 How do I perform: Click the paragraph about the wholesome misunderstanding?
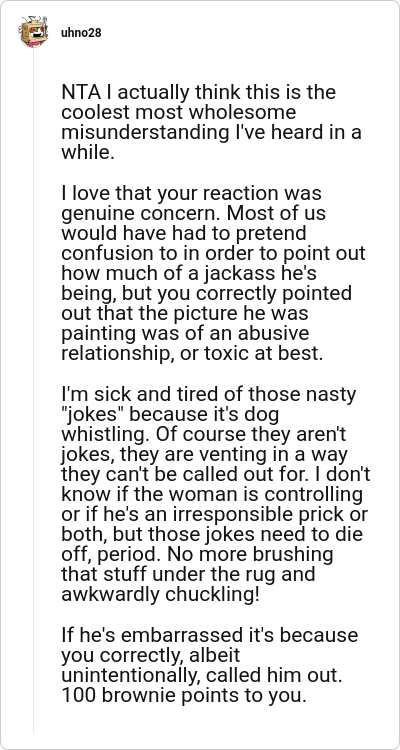coord(211,122)
